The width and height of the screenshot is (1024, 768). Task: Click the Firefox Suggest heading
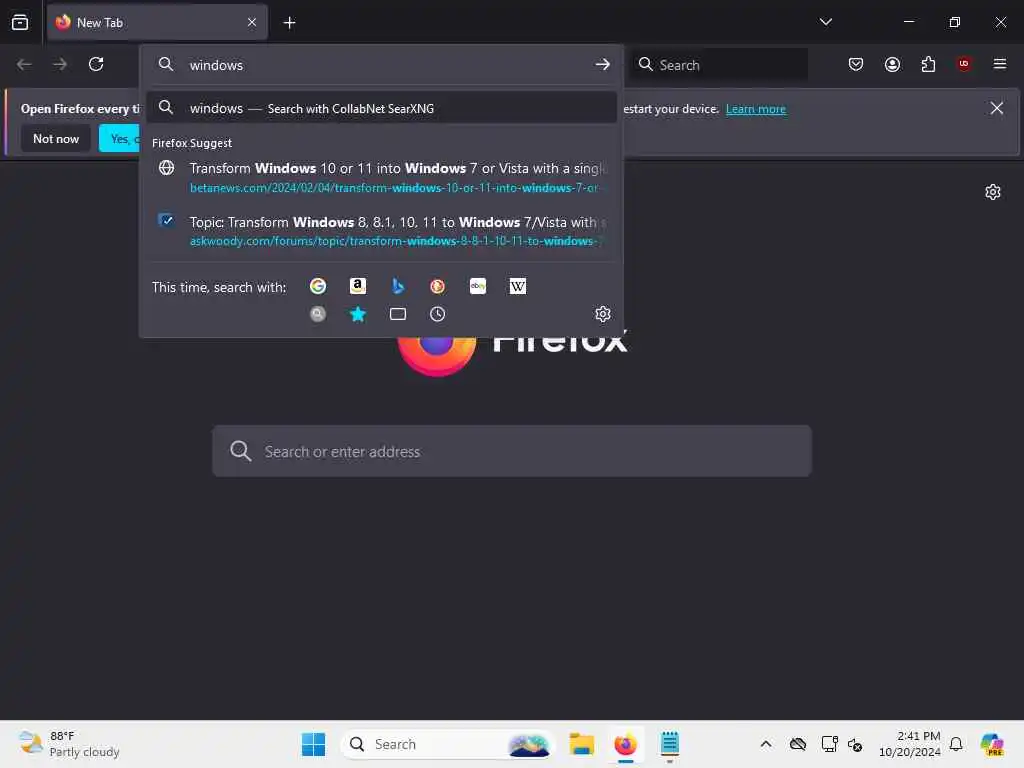(192, 143)
